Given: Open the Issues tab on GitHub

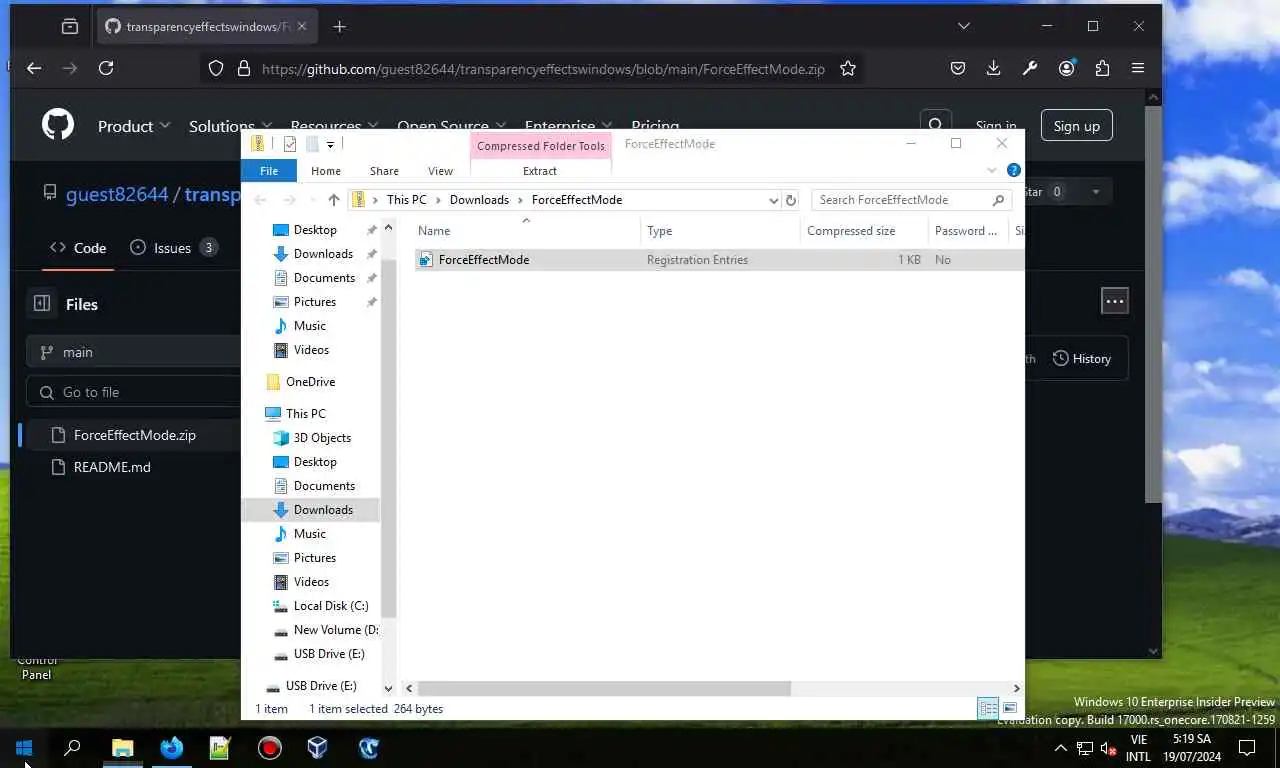Looking at the screenshot, I should pyautogui.click(x=173, y=248).
